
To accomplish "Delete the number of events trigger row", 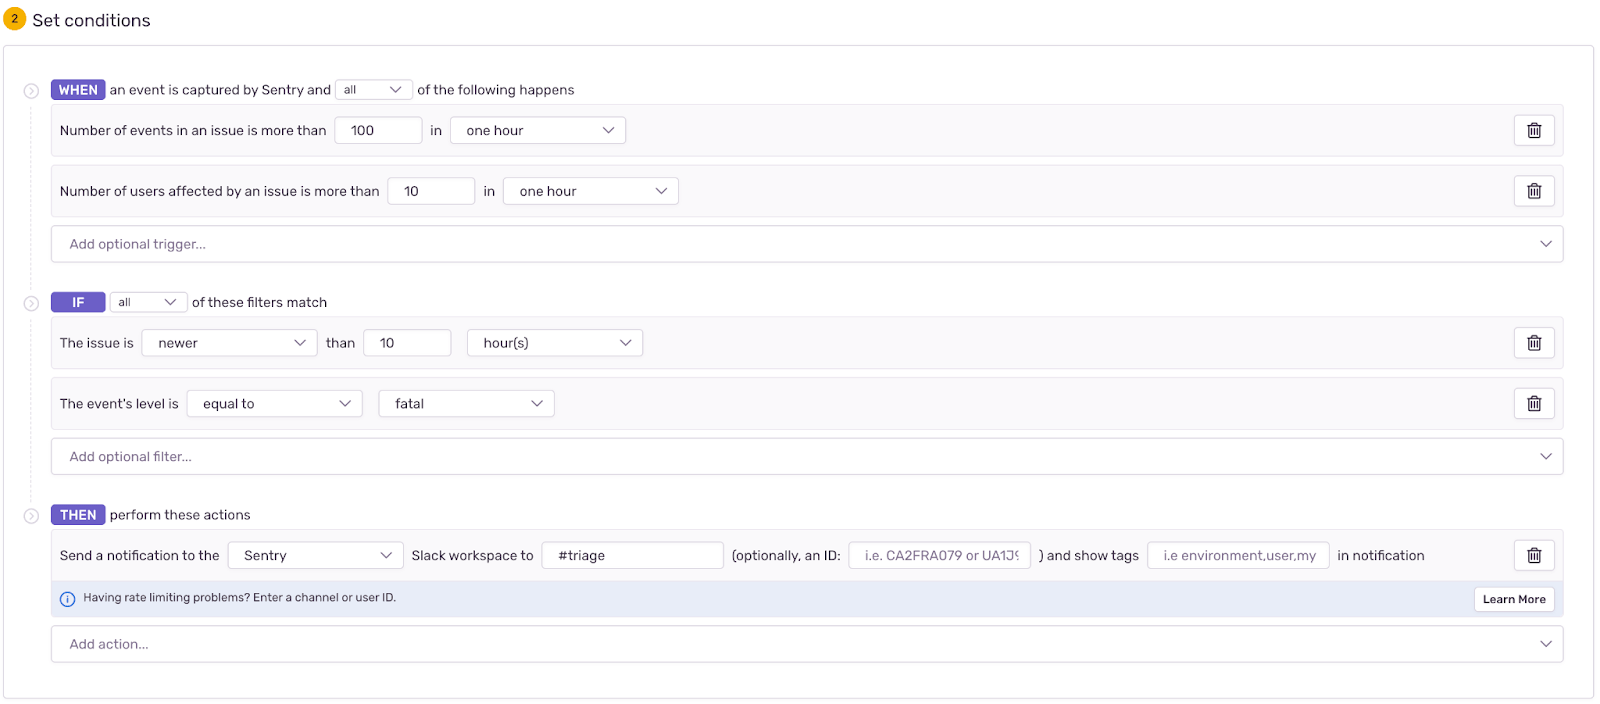I will coord(1534,130).
